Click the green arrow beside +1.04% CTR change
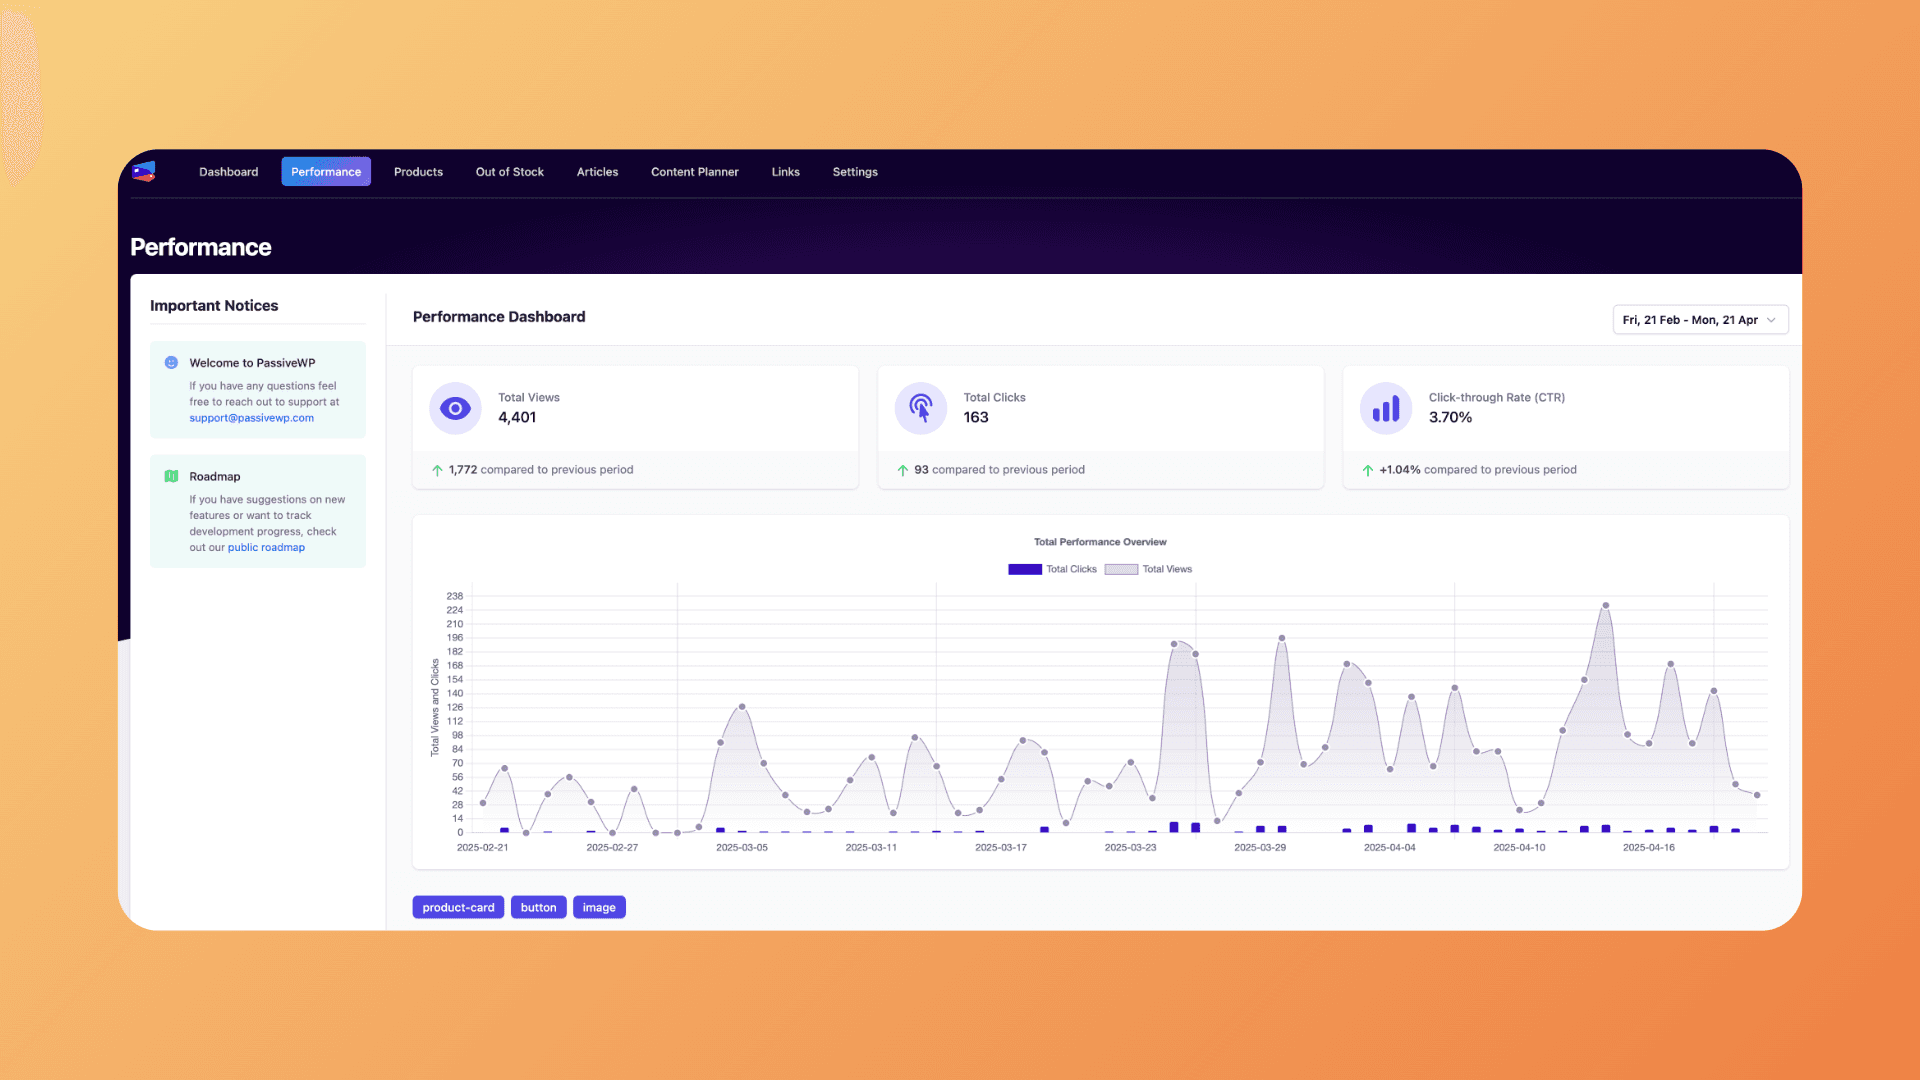Viewport: 1920px width, 1080px height. pos(1368,469)
